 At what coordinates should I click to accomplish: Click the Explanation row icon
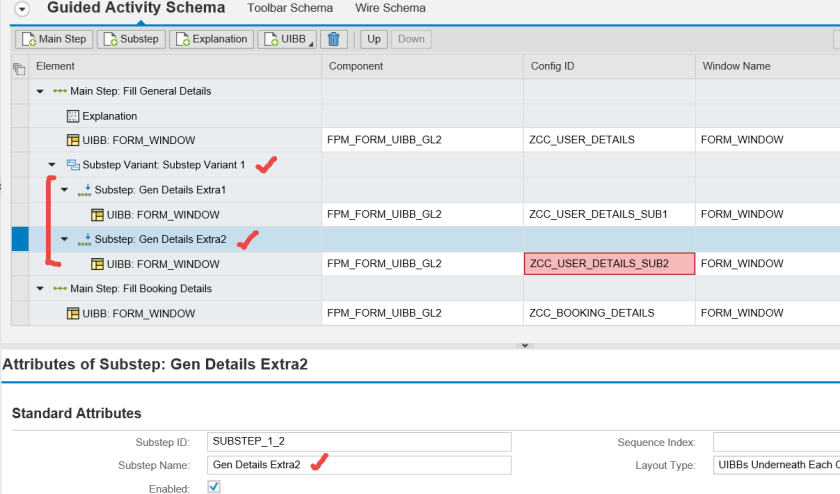[x=73, y=116]
